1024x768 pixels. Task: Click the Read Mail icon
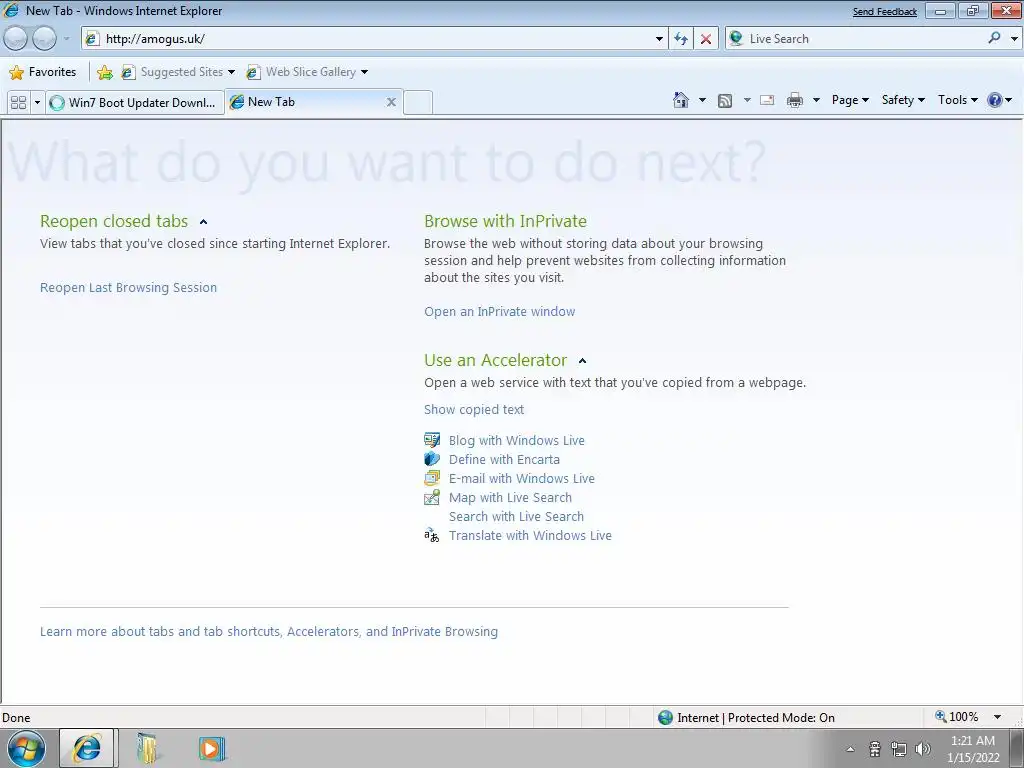tap(767, 100)
